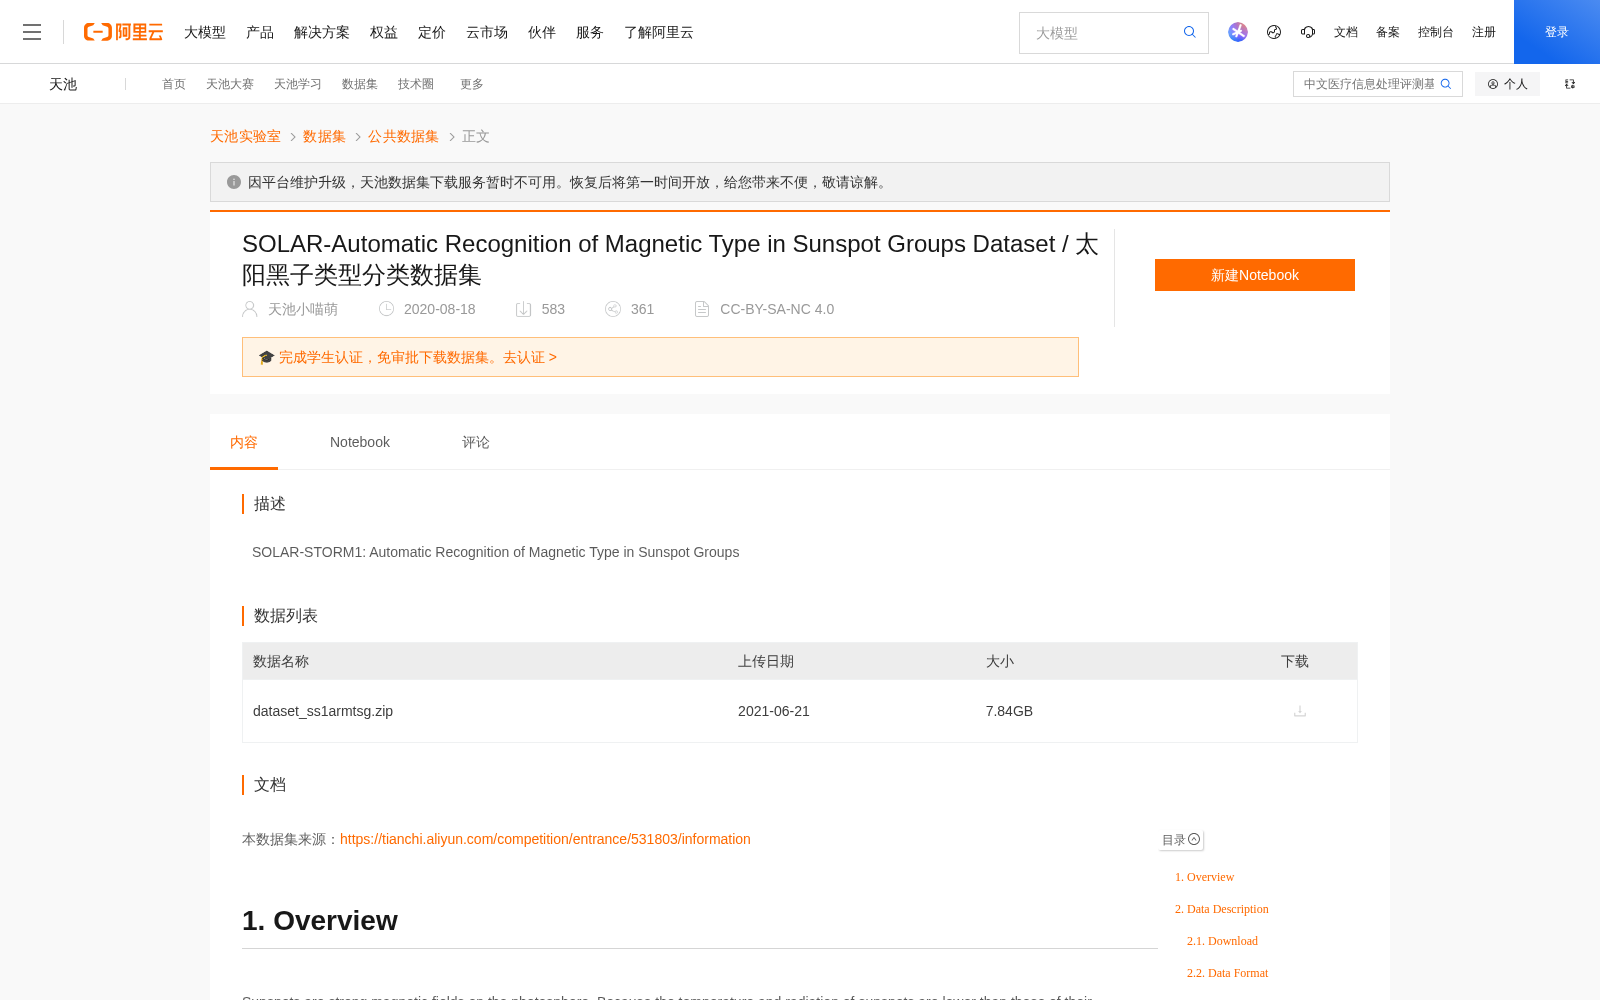
Task: Go to 首页 in Tianchi nav
Action: (x=174, y=84)
